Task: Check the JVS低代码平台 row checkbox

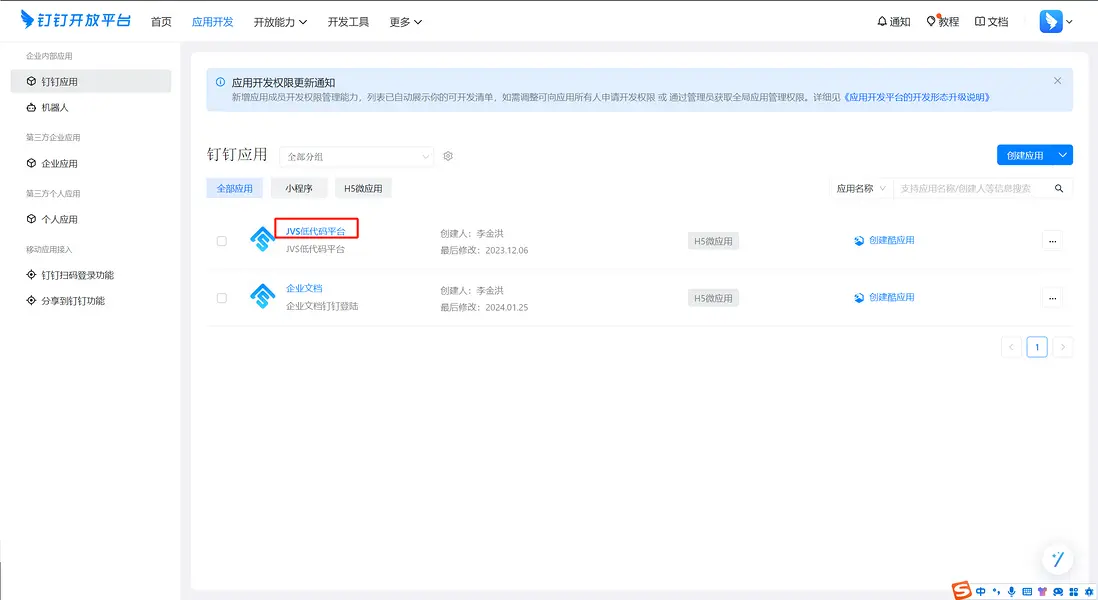Action: [222, 240]
